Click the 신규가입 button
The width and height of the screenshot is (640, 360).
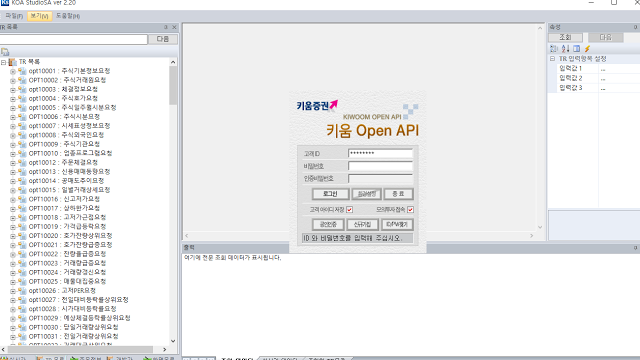pos(362,224)
